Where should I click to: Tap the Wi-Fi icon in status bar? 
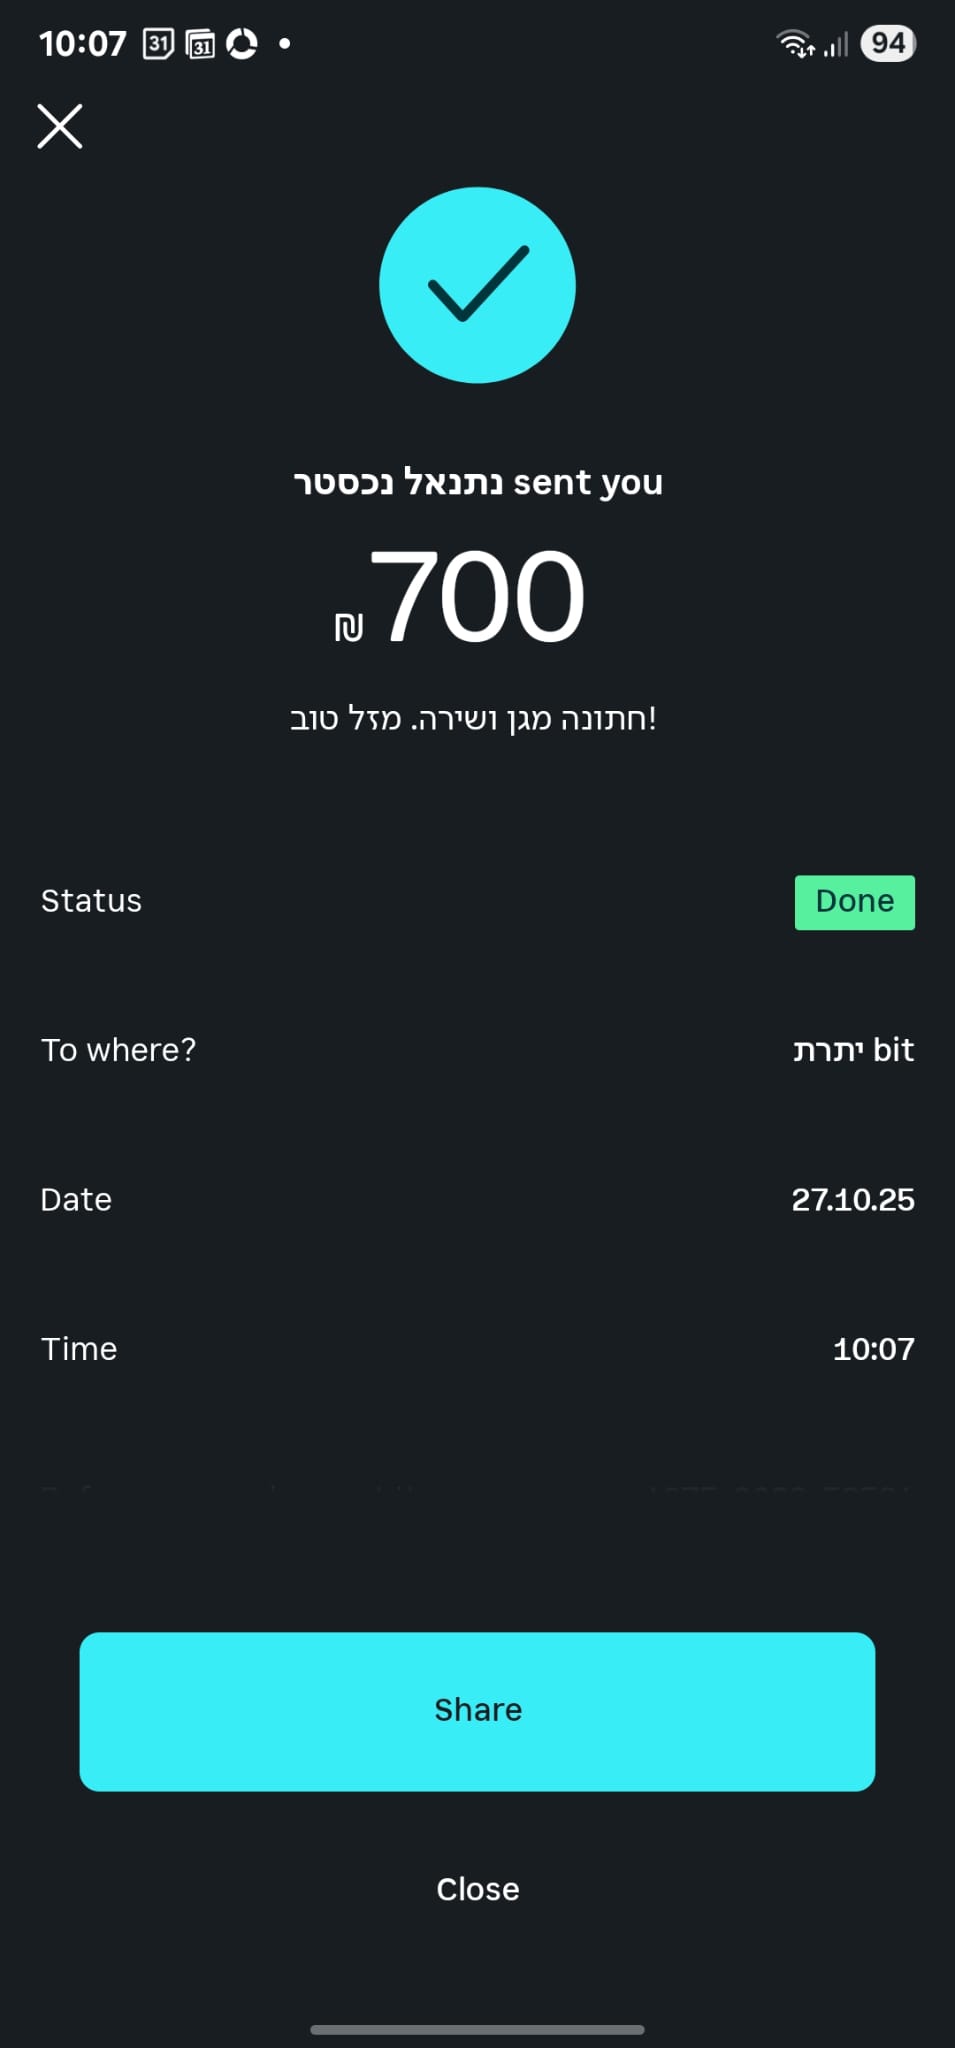pos(795,44)
